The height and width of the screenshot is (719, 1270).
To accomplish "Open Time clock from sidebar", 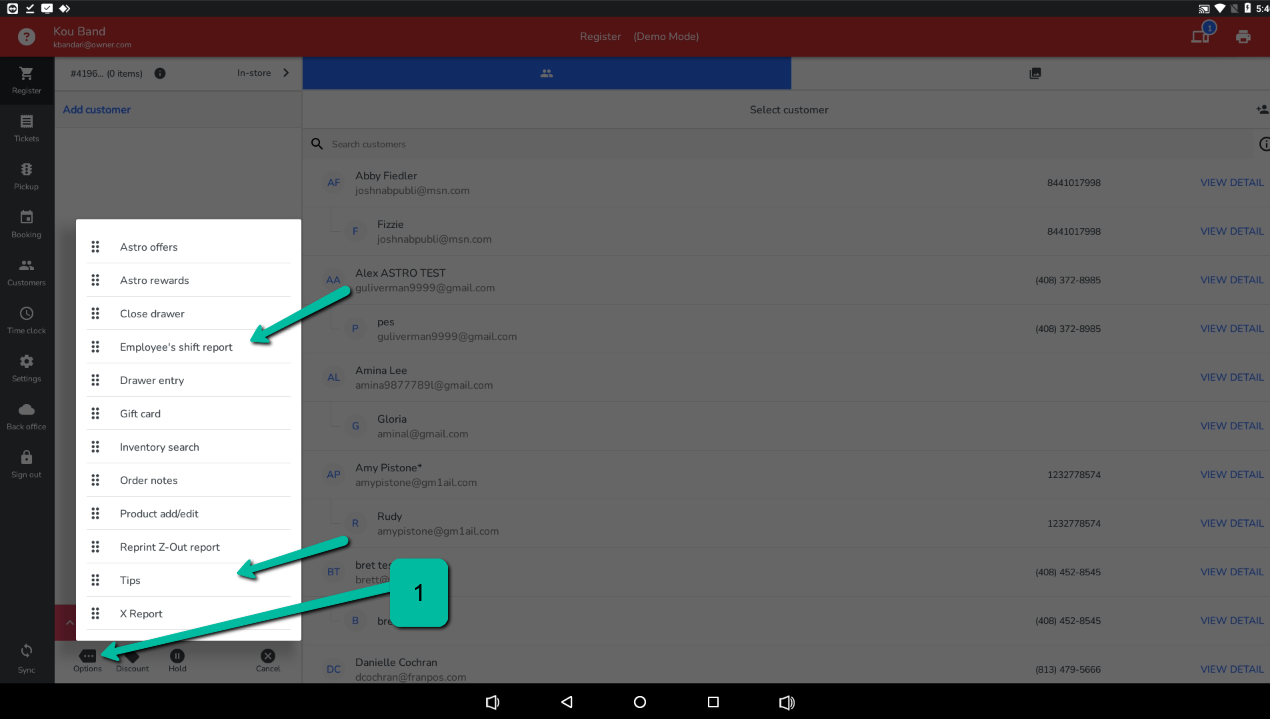I will point(26,315).
